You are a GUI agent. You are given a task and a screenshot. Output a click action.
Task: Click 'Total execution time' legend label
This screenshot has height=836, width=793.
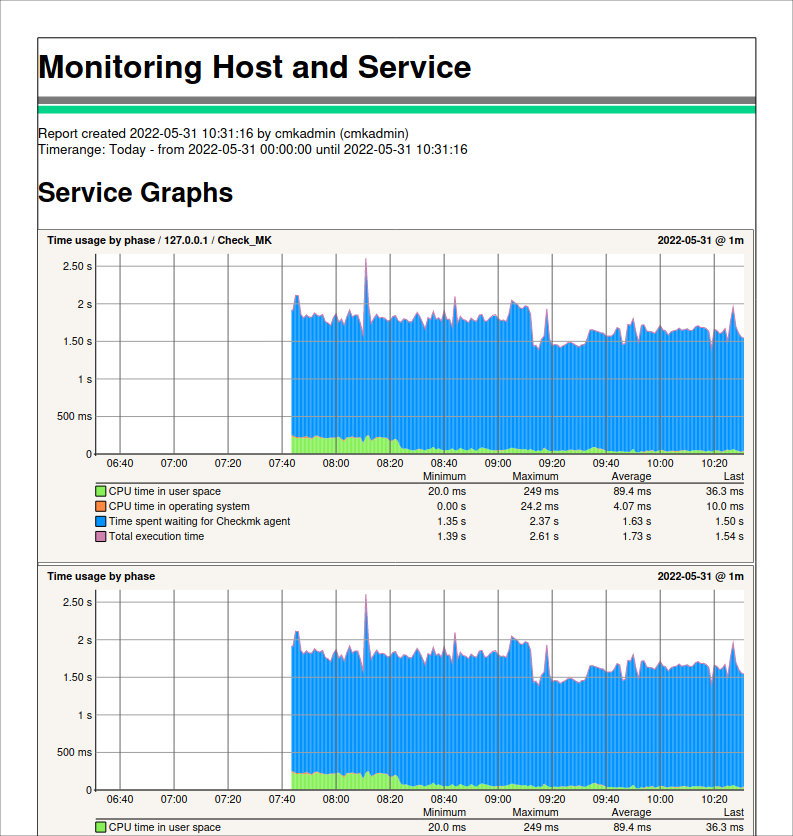click(x=156, y=536)
